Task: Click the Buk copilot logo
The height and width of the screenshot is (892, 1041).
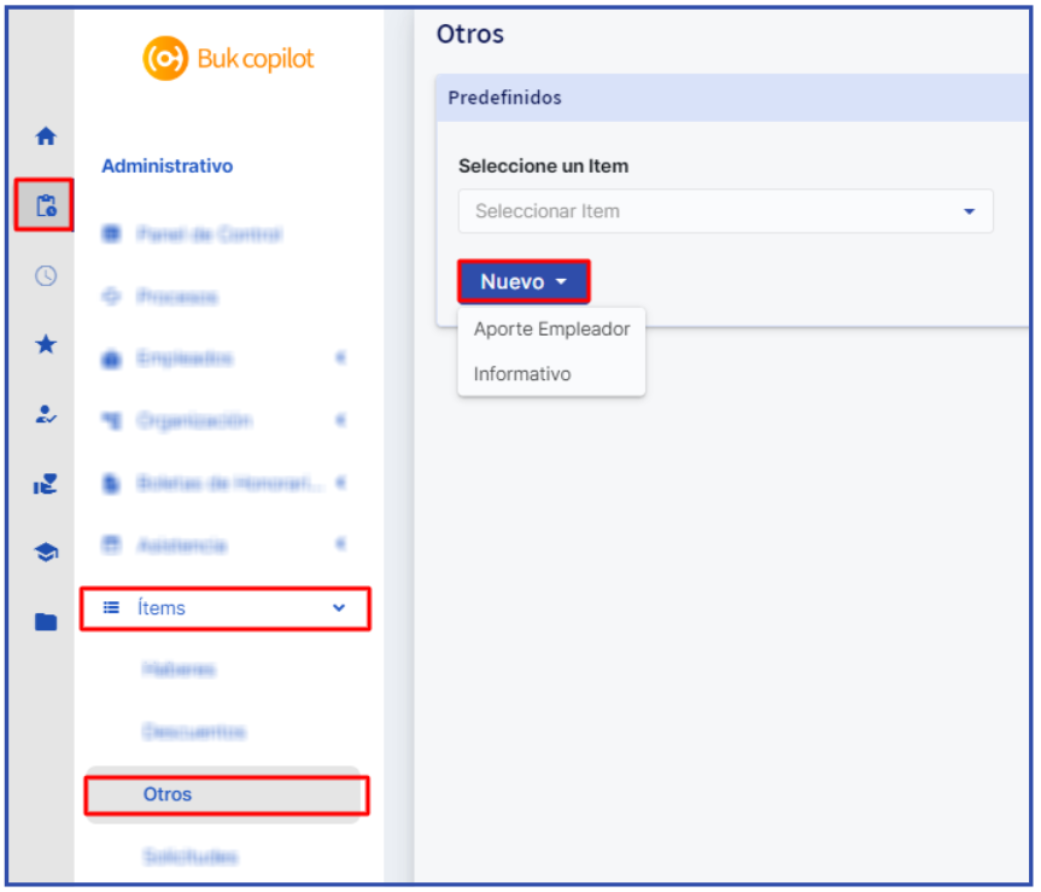Action: click(228, 58)
